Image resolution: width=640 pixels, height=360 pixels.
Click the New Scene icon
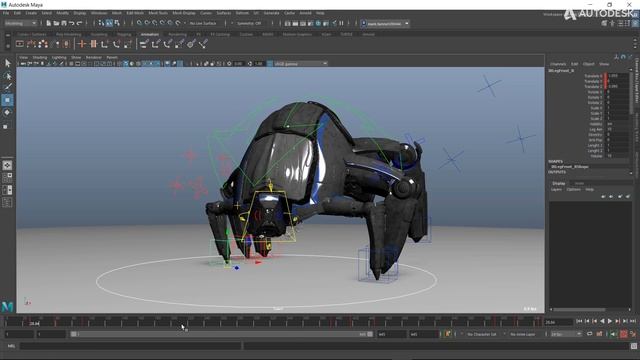pyautogui.click(x=49, y=23)
